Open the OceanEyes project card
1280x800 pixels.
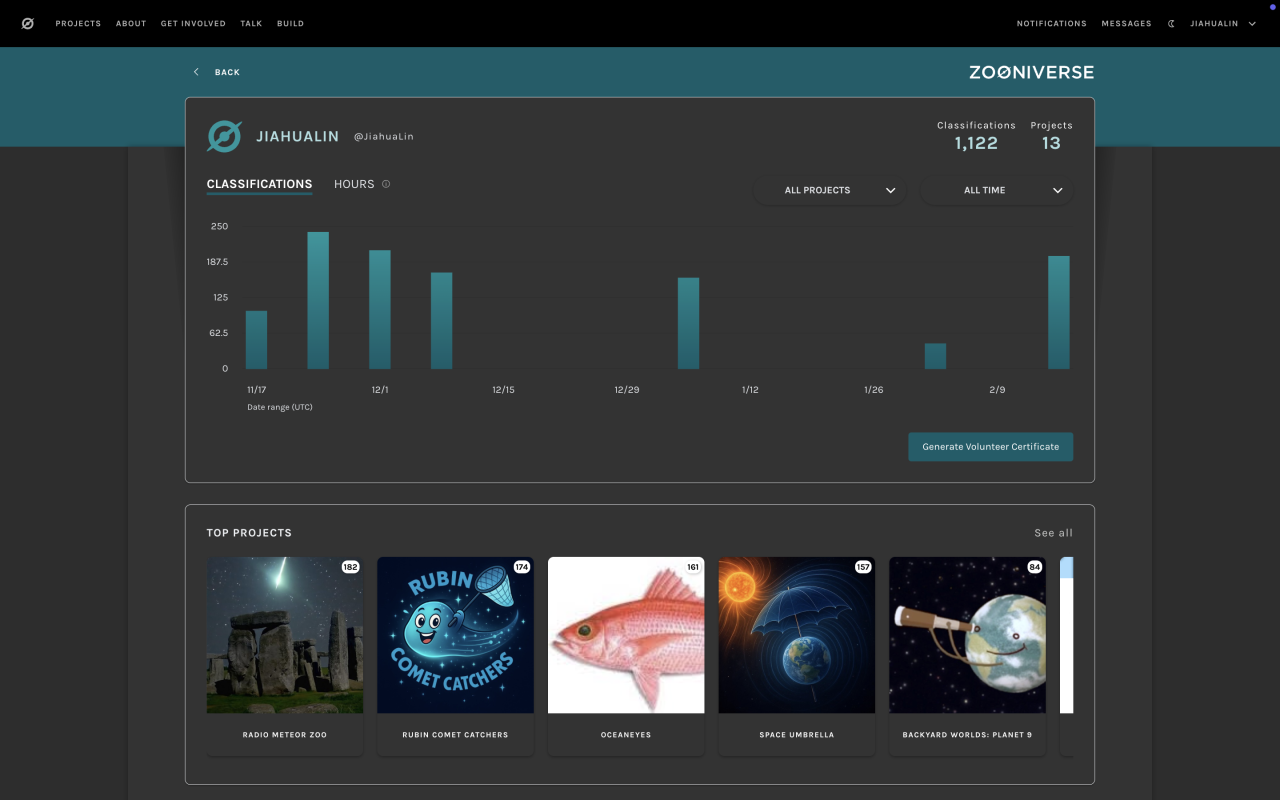pos(626,656)
